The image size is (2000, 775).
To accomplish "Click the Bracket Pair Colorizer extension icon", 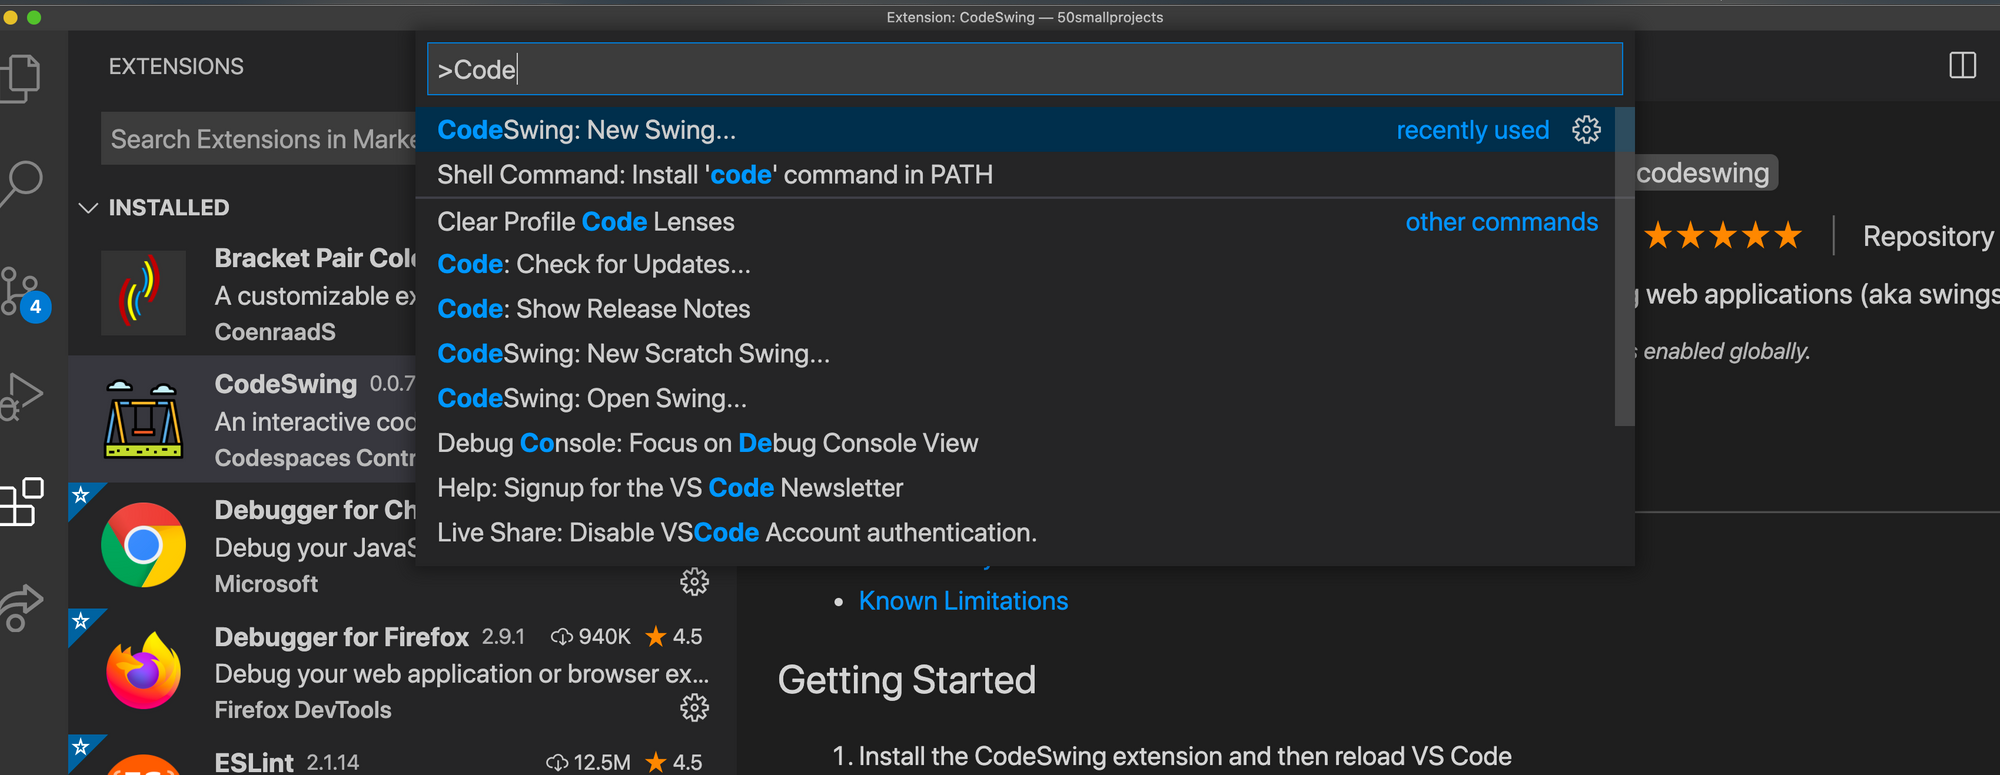I will click(x=143, y=293).
